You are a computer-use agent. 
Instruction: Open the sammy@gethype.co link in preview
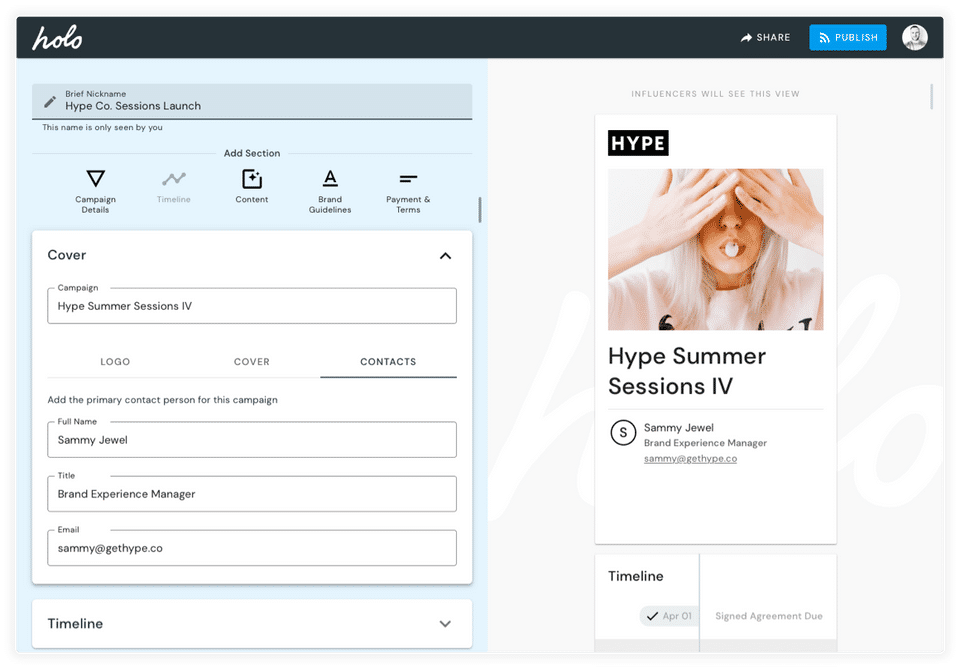coord(690,458)
